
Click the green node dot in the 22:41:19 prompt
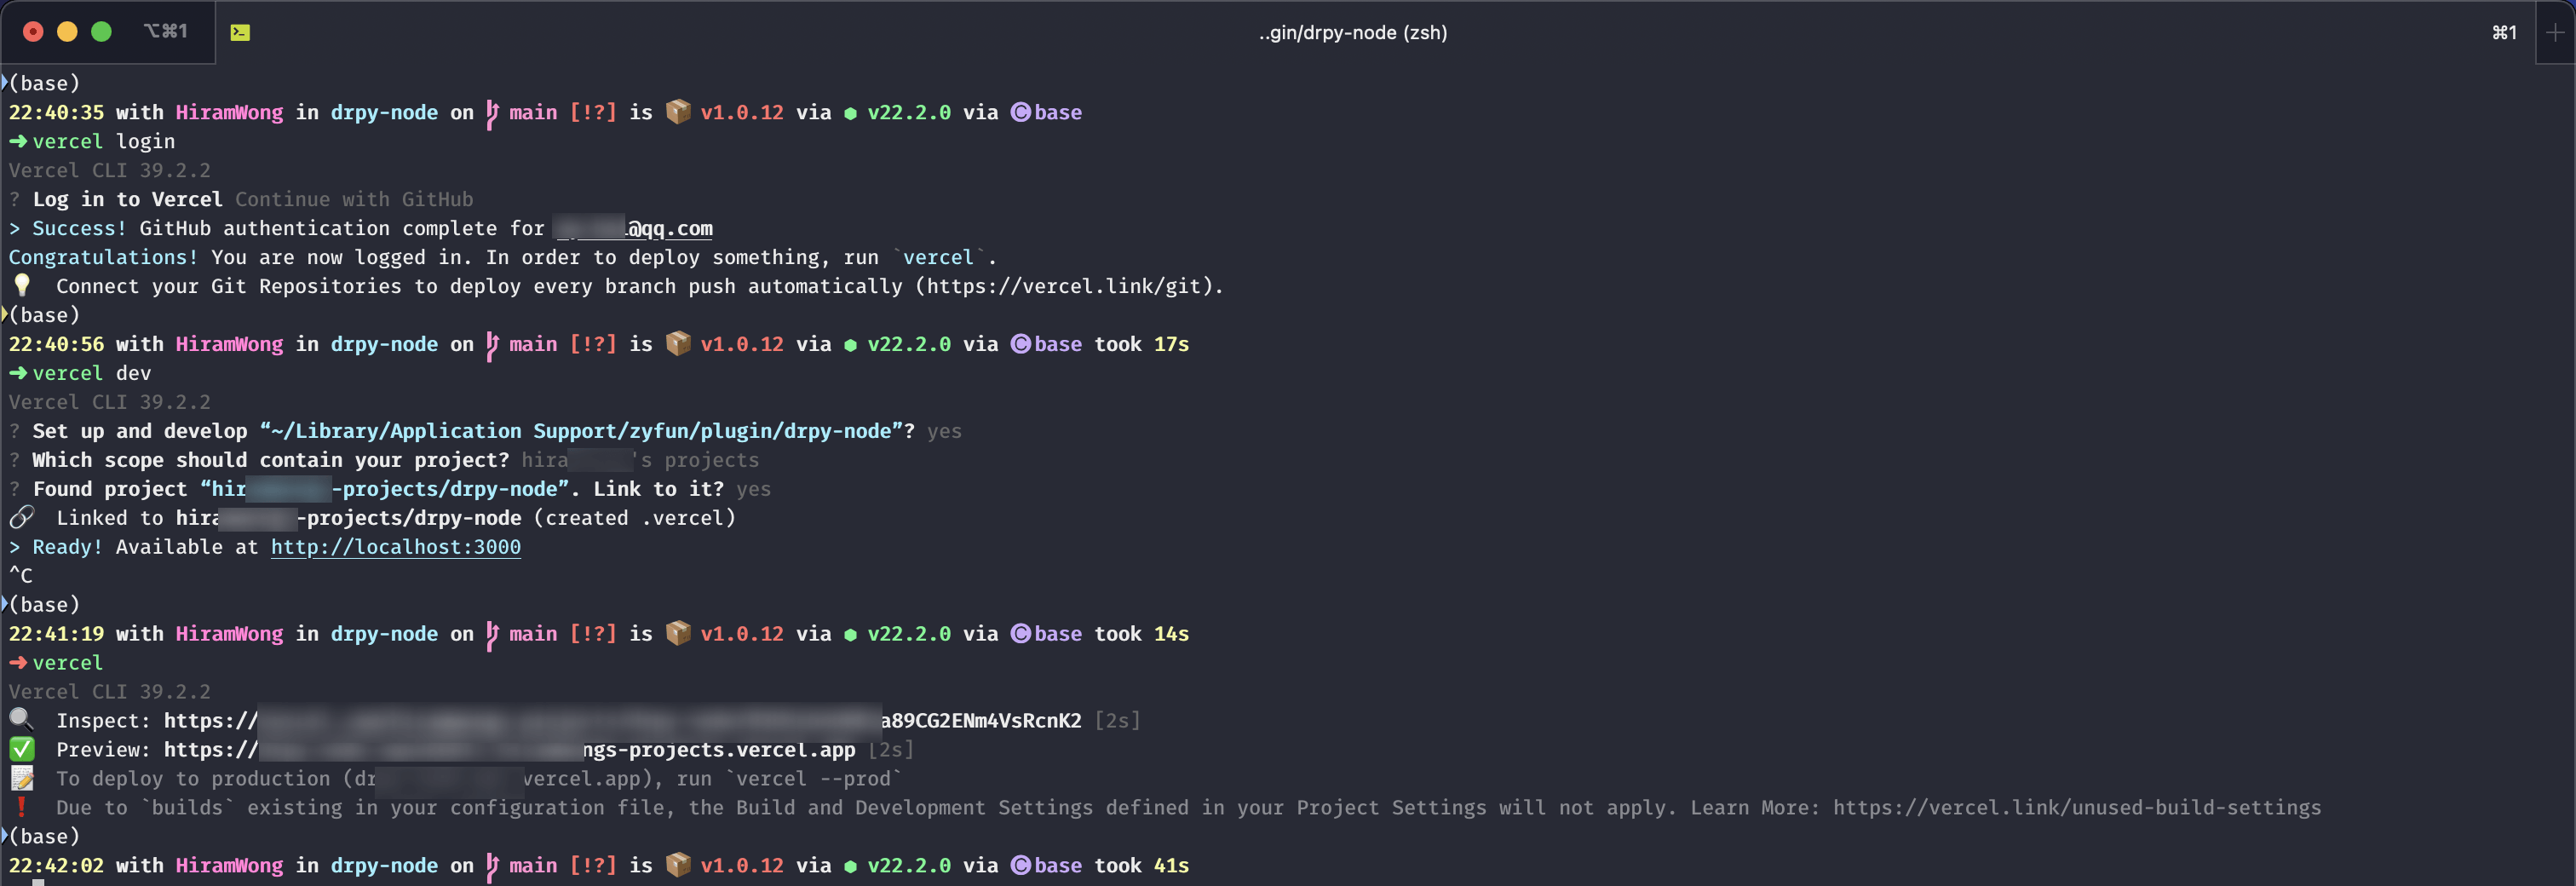click(x=850, y=635)
